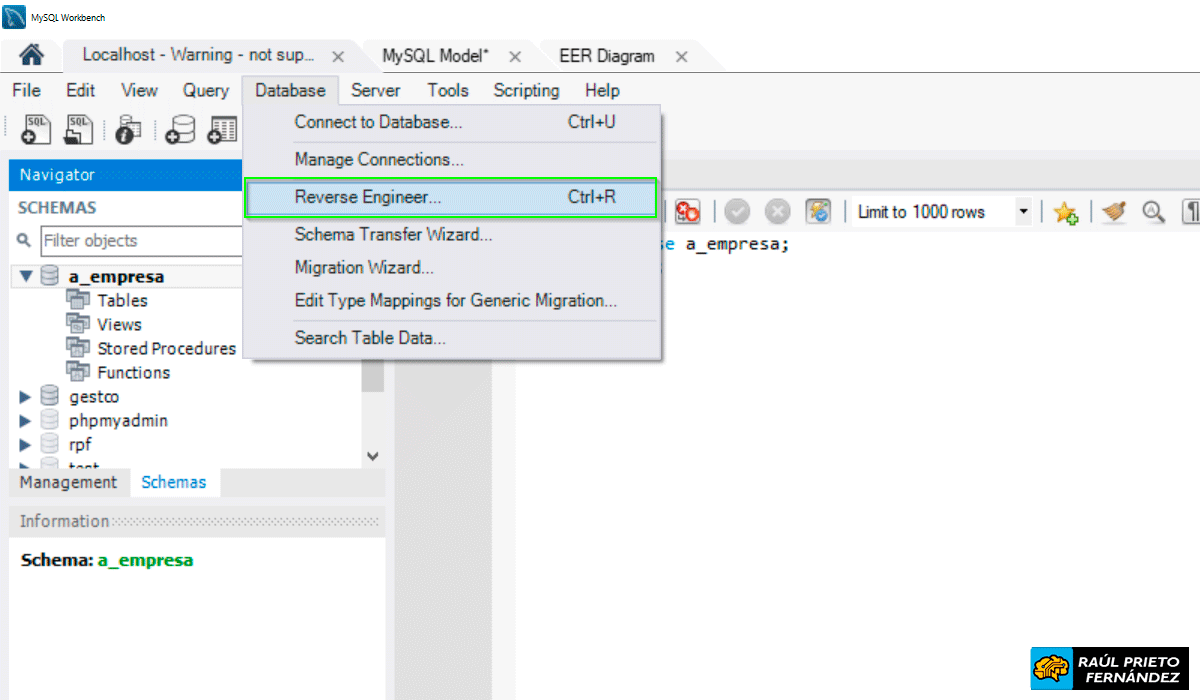Viewport: 1200px width, 700px height.
Task: Click the MySQL Workbench dolphin icon
Action: click(x=14, y=16)
